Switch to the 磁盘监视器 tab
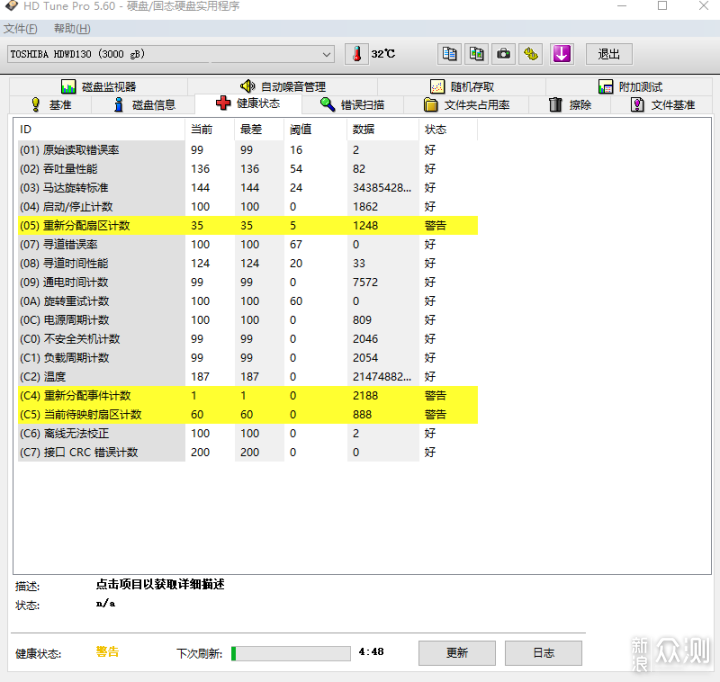720x682 pixels. tap(99, 86)
